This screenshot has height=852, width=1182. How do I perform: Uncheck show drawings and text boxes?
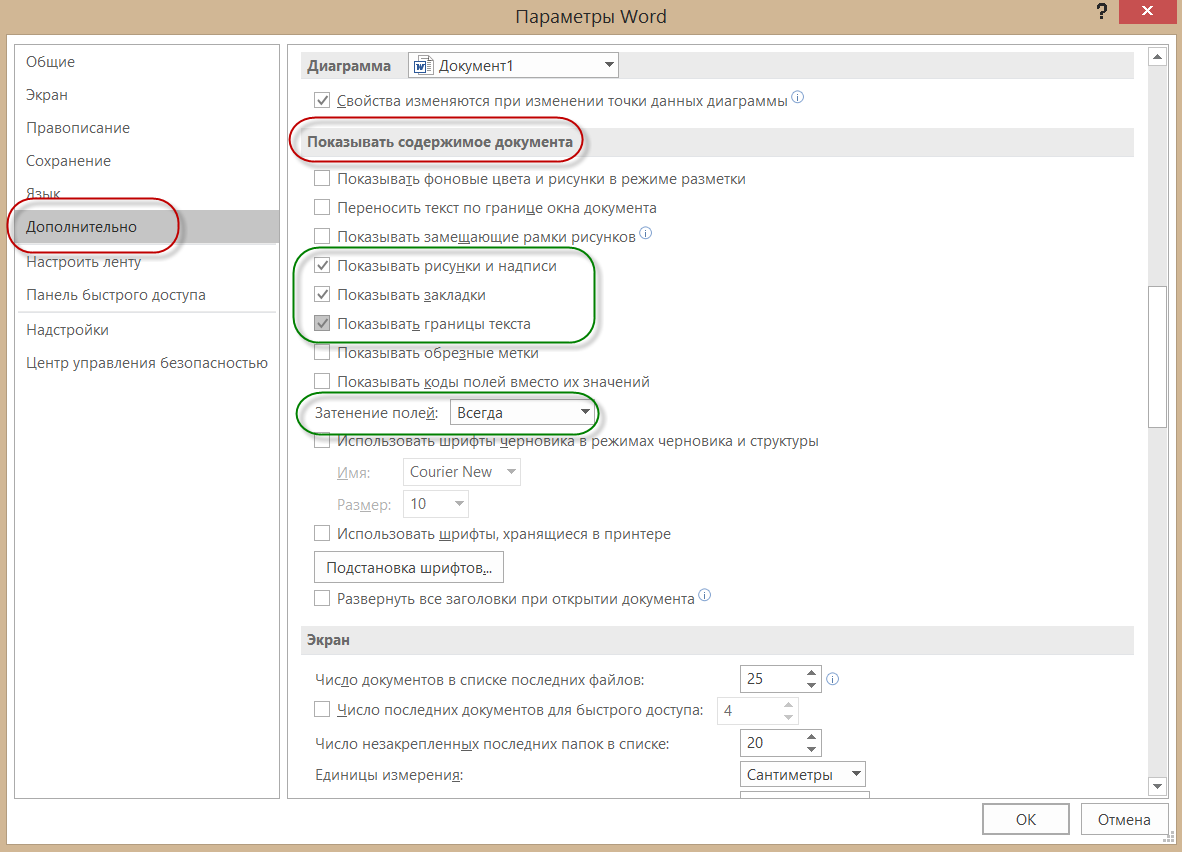(322, 265)
